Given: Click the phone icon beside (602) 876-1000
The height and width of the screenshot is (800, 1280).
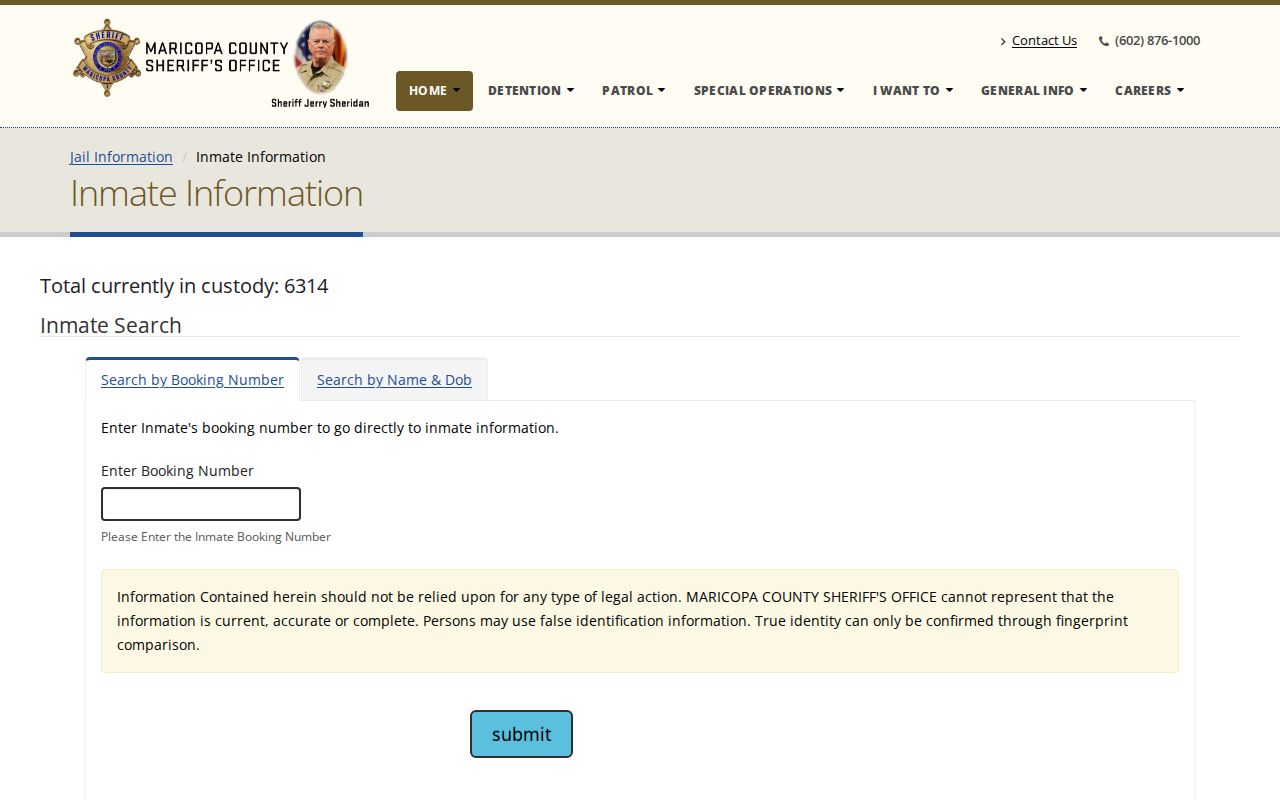Looking at the screenshot, I should tap(1104, 41).
